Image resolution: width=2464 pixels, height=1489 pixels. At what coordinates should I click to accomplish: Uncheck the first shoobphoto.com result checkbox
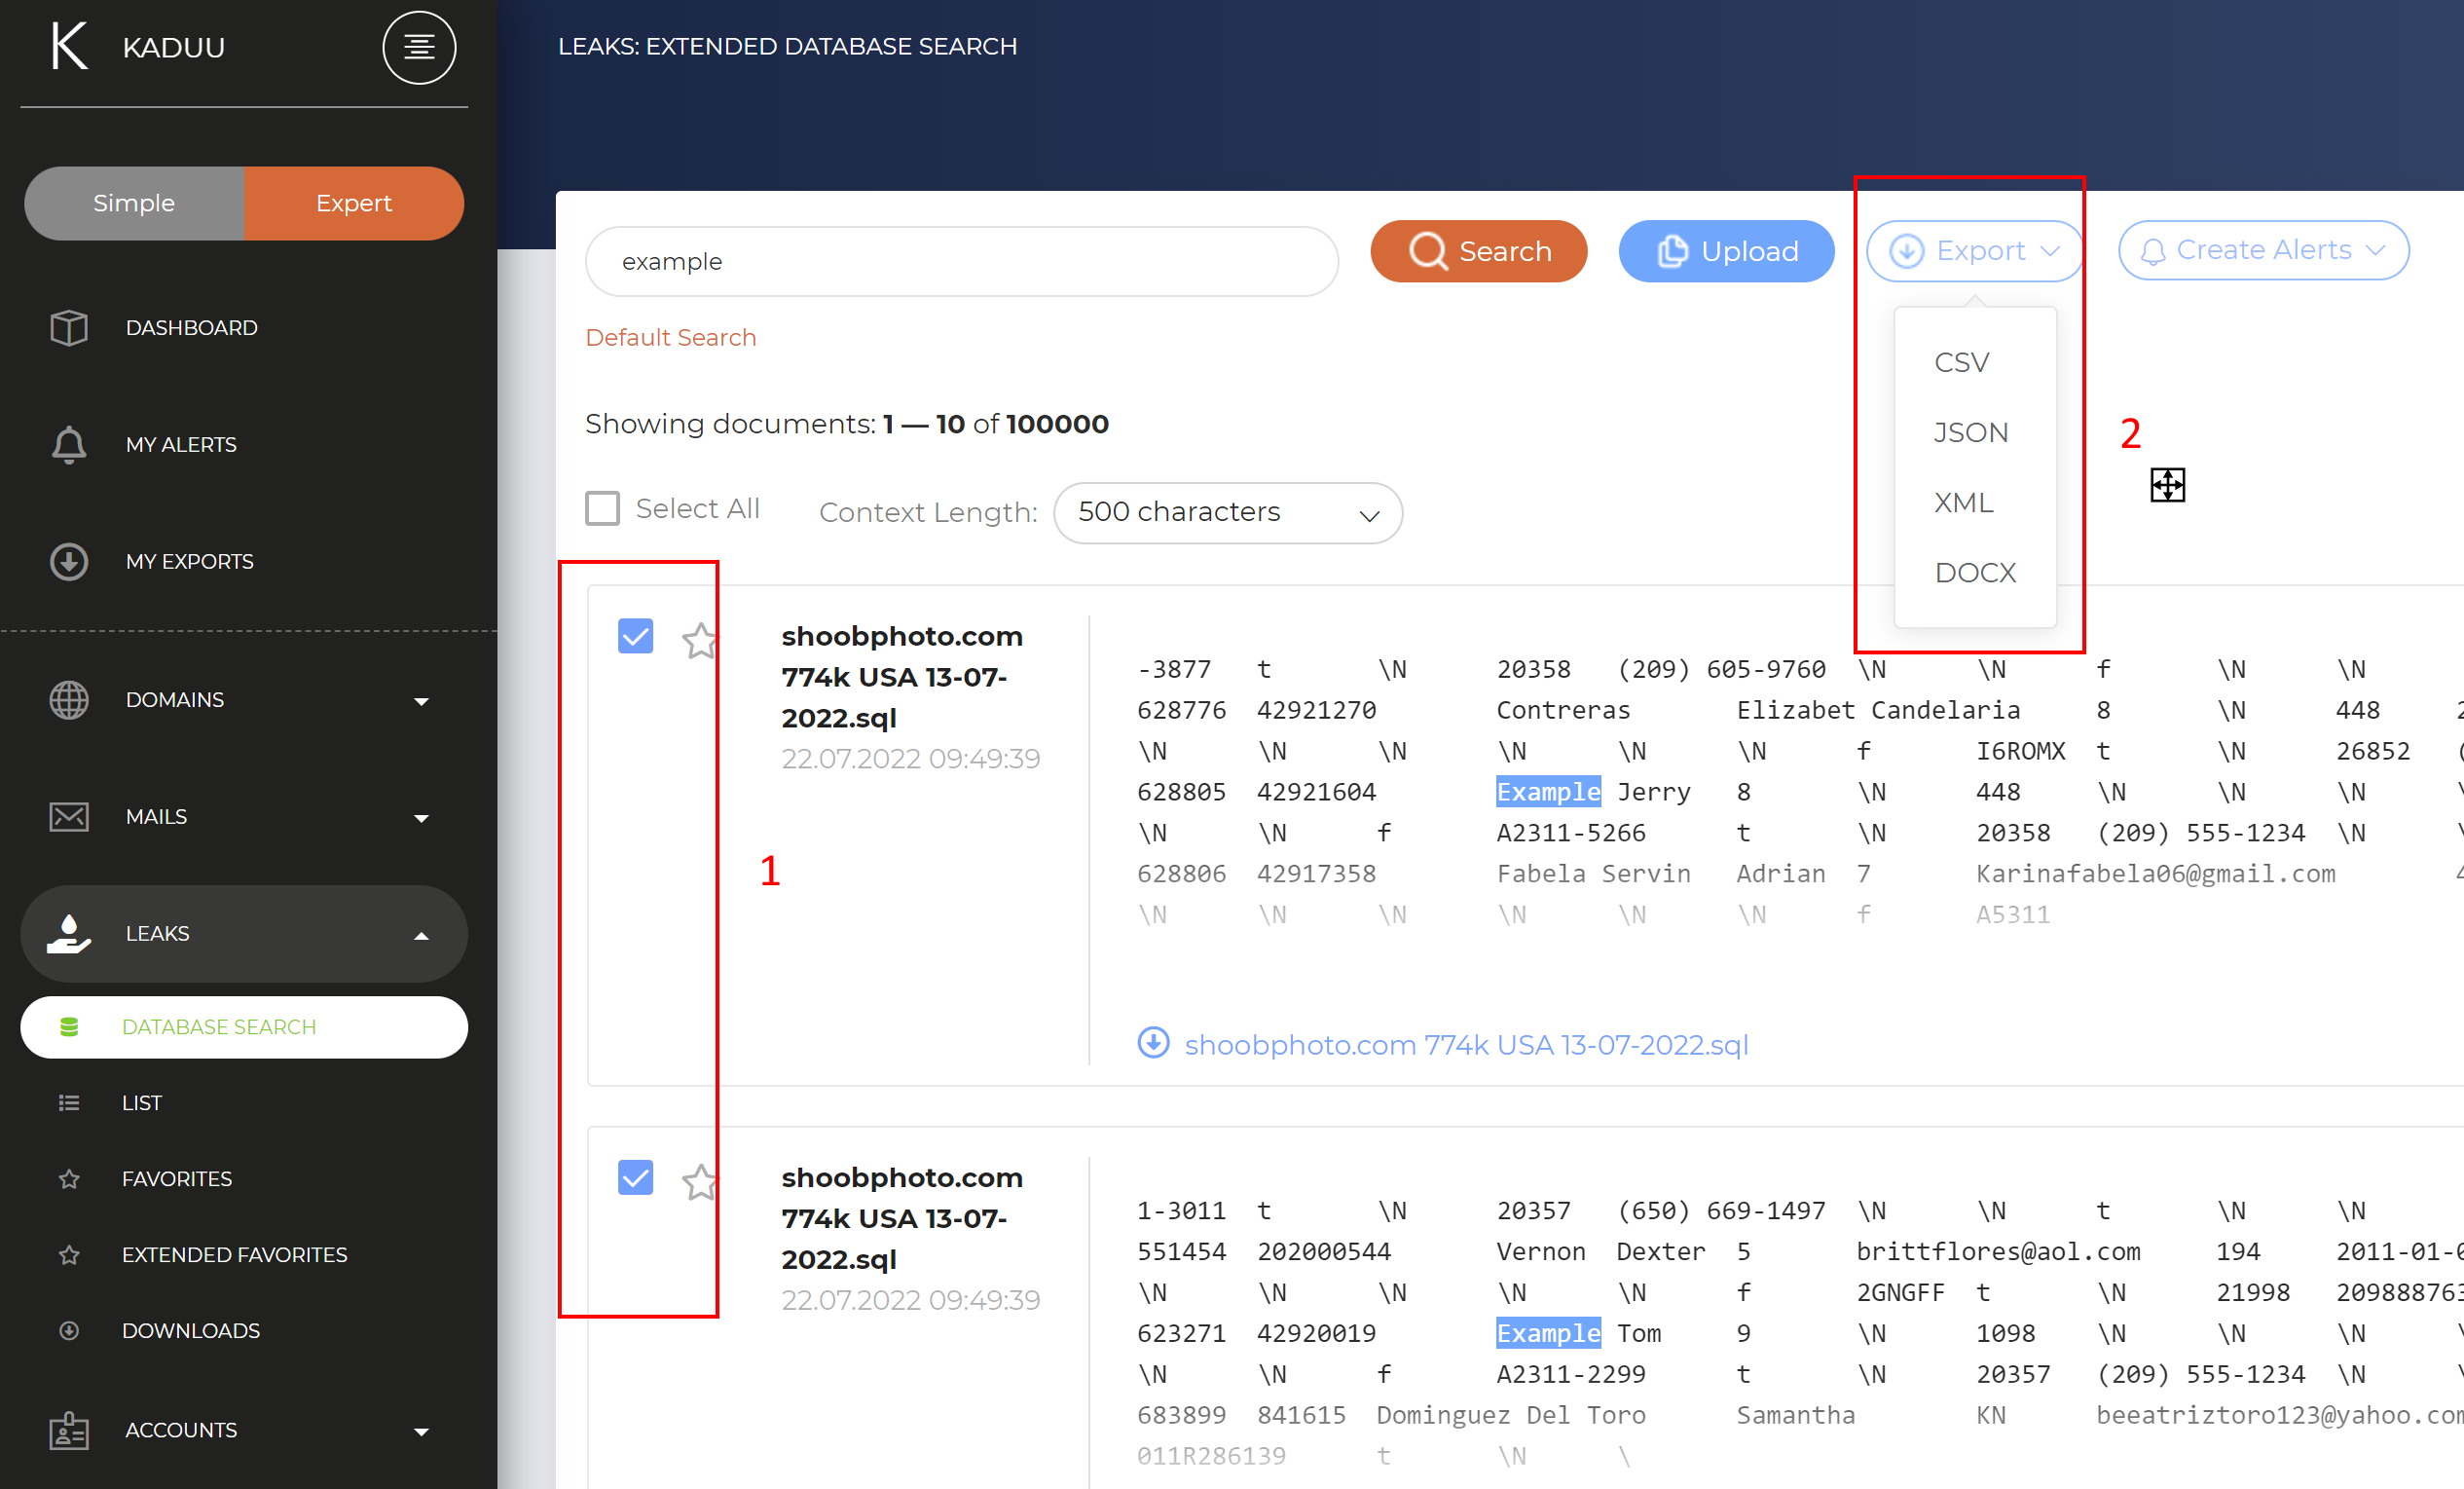click(635, 635)
